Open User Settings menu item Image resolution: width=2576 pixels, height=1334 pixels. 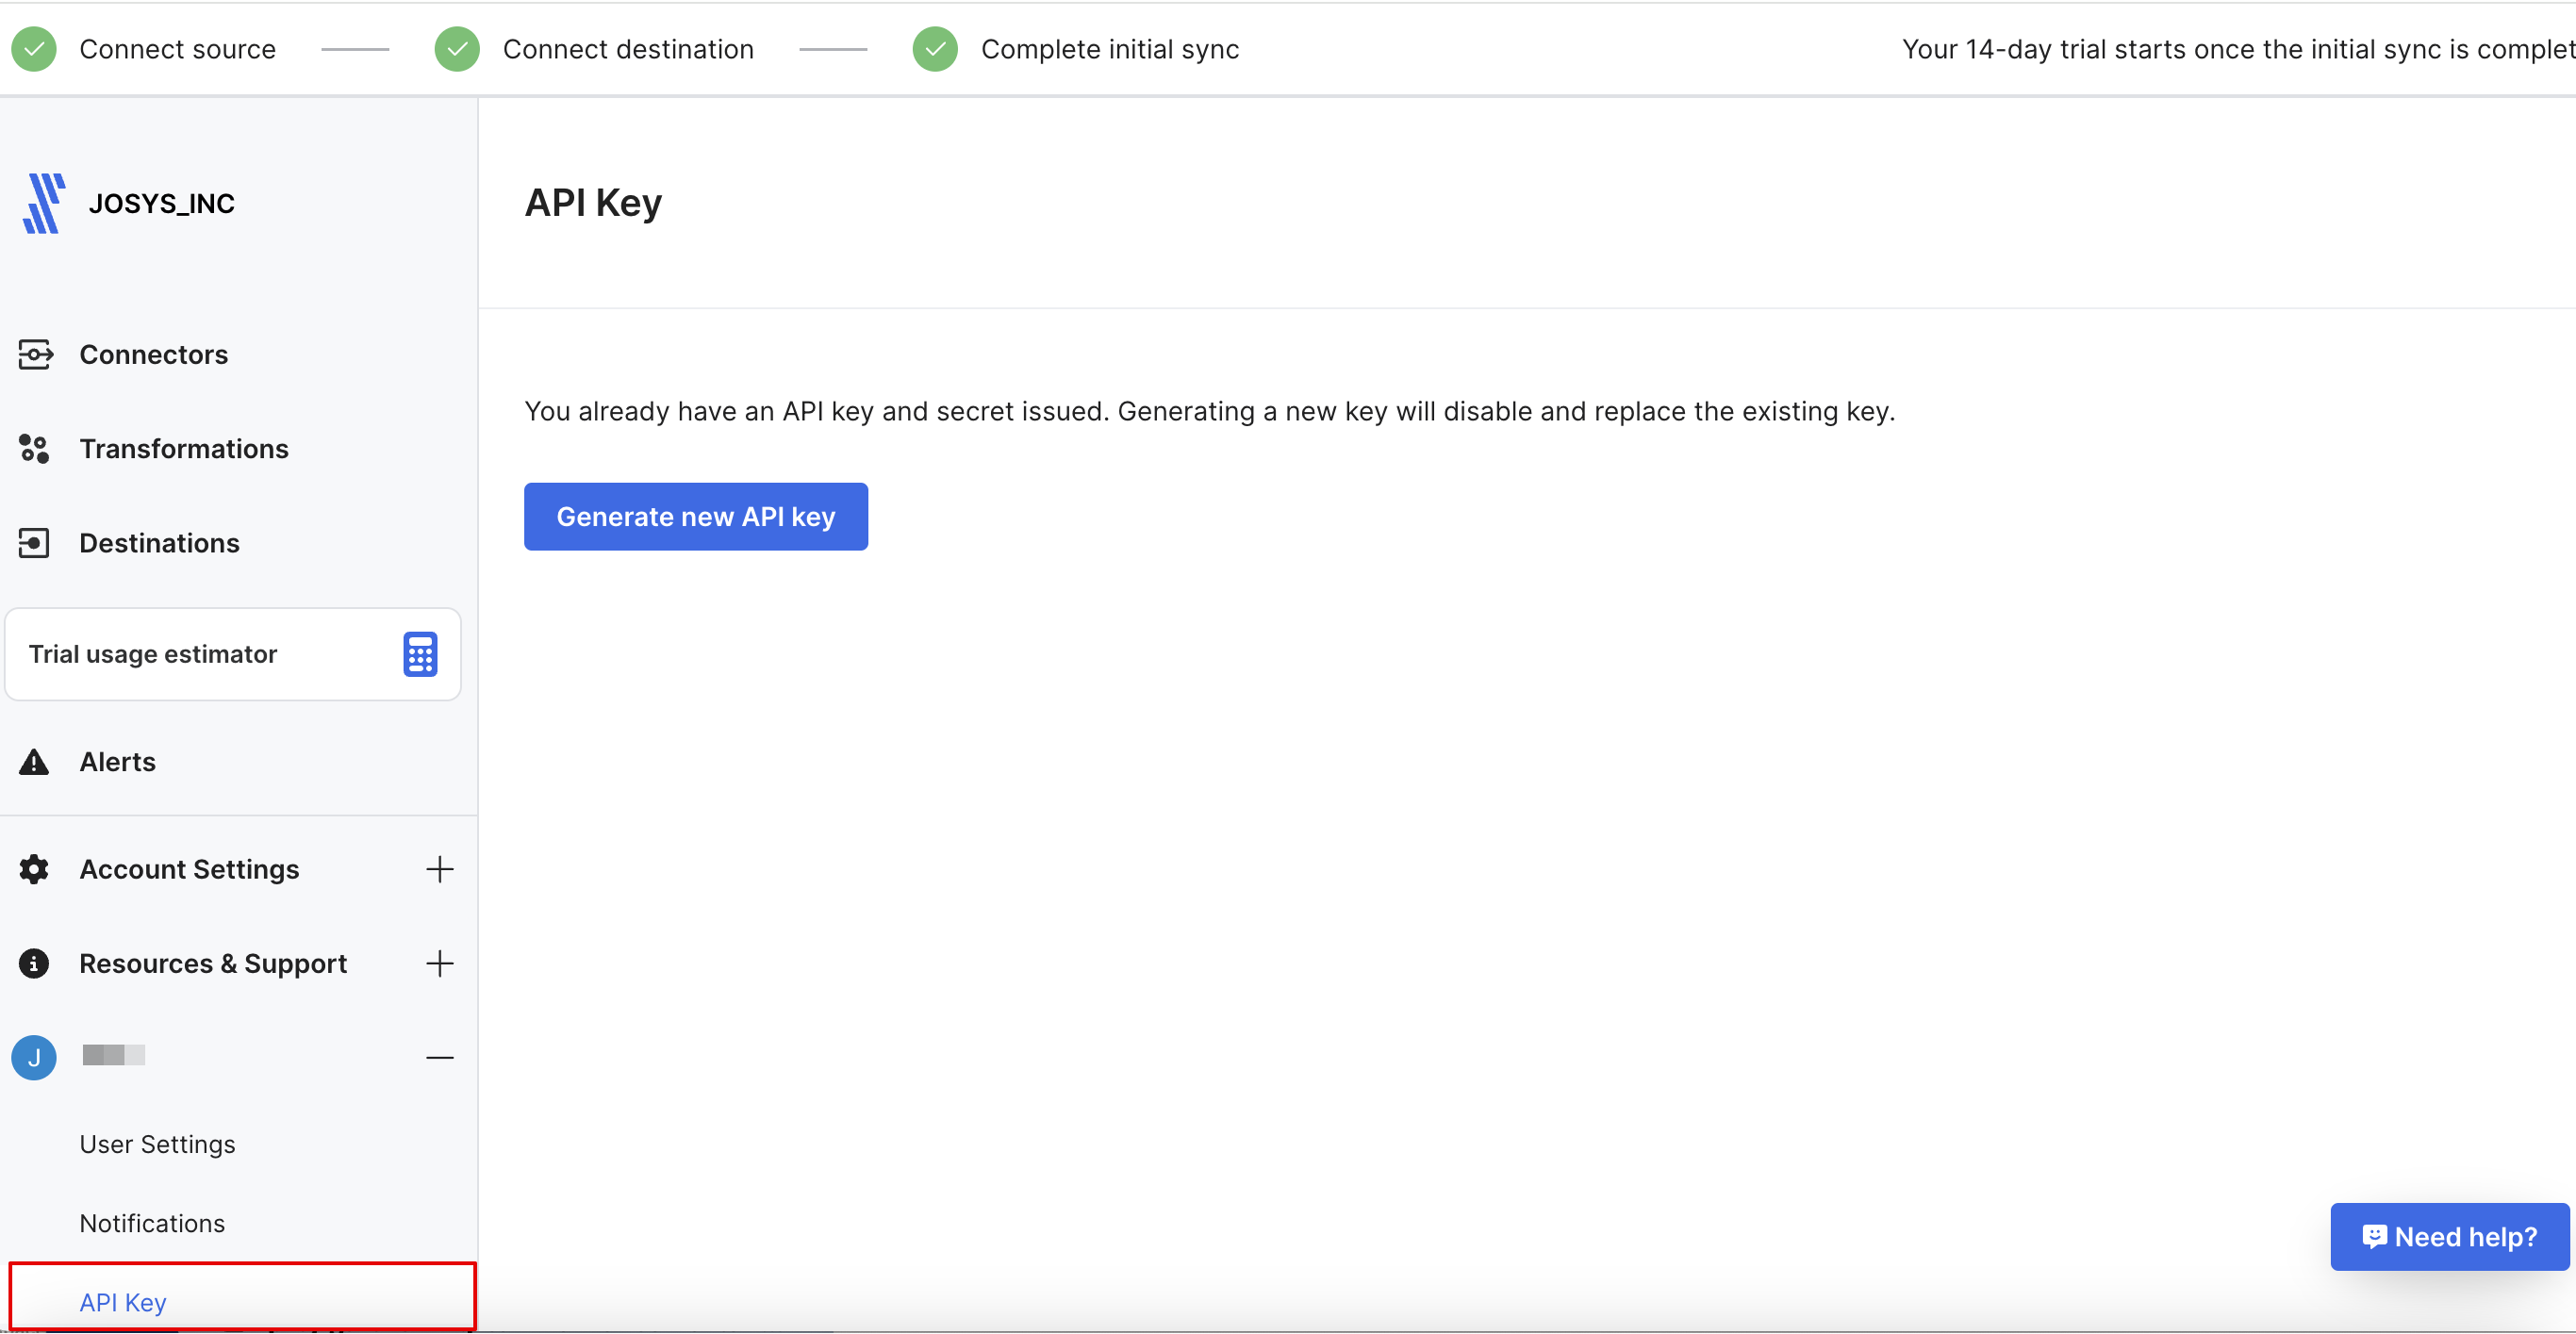(x=157, y=1144)
